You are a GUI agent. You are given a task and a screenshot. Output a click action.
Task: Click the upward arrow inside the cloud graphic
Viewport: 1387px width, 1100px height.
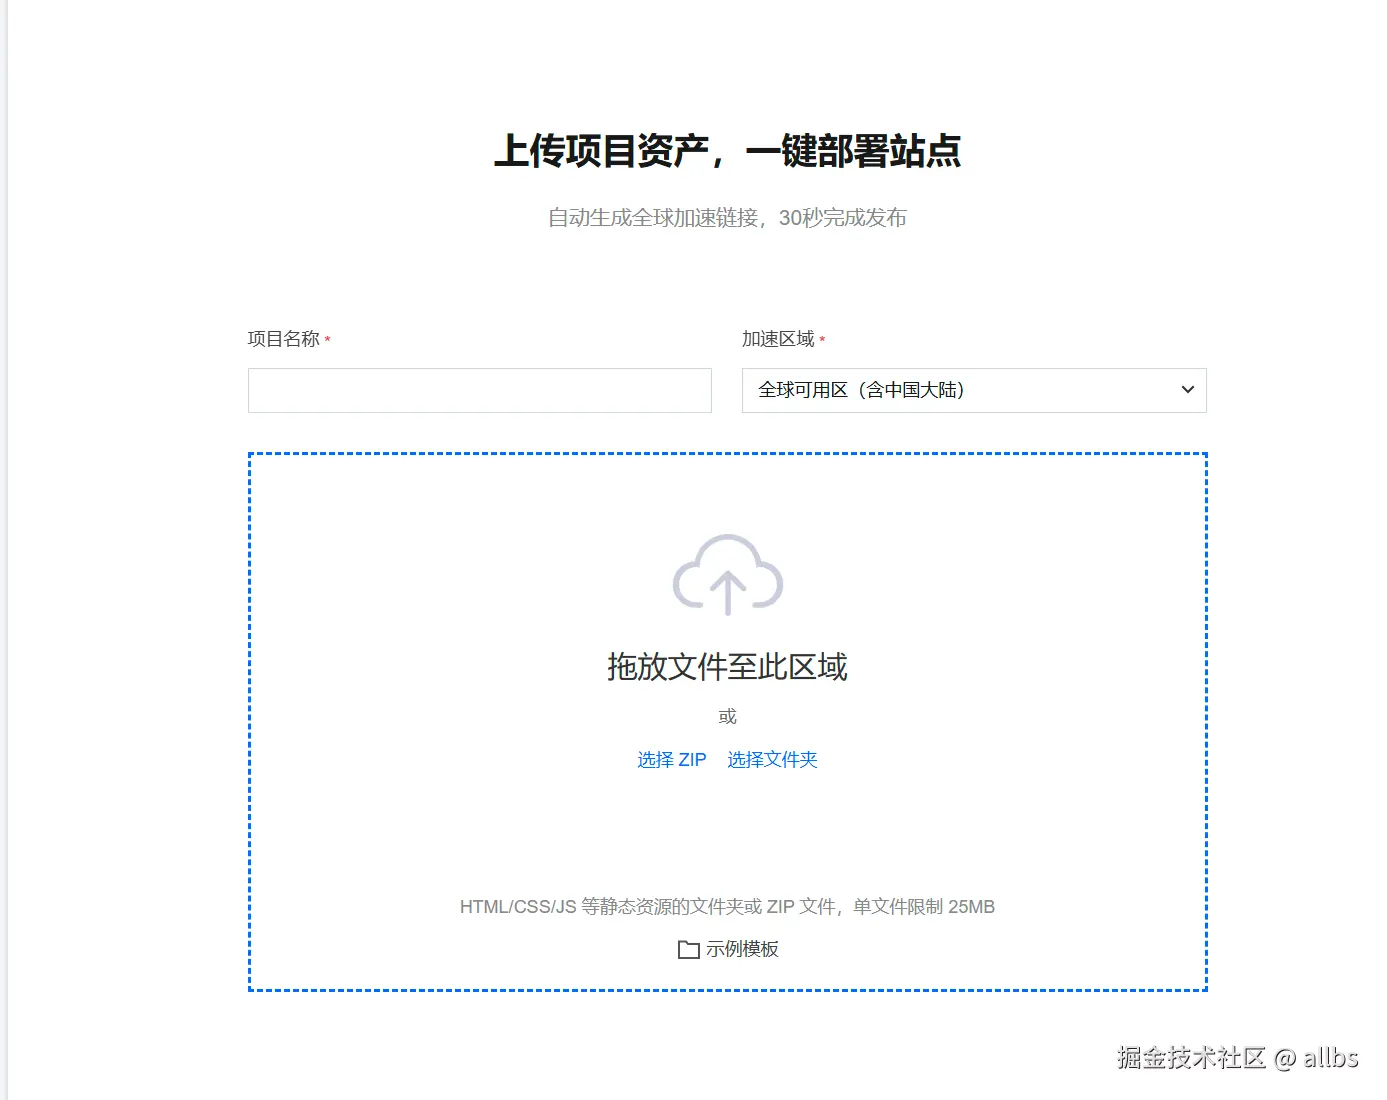point(727,590)
